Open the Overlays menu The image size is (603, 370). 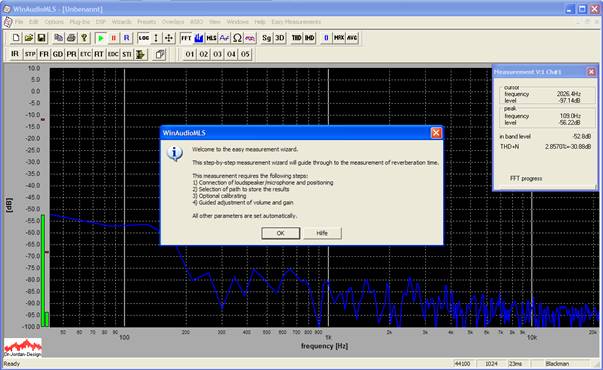[x=173, y=22]
